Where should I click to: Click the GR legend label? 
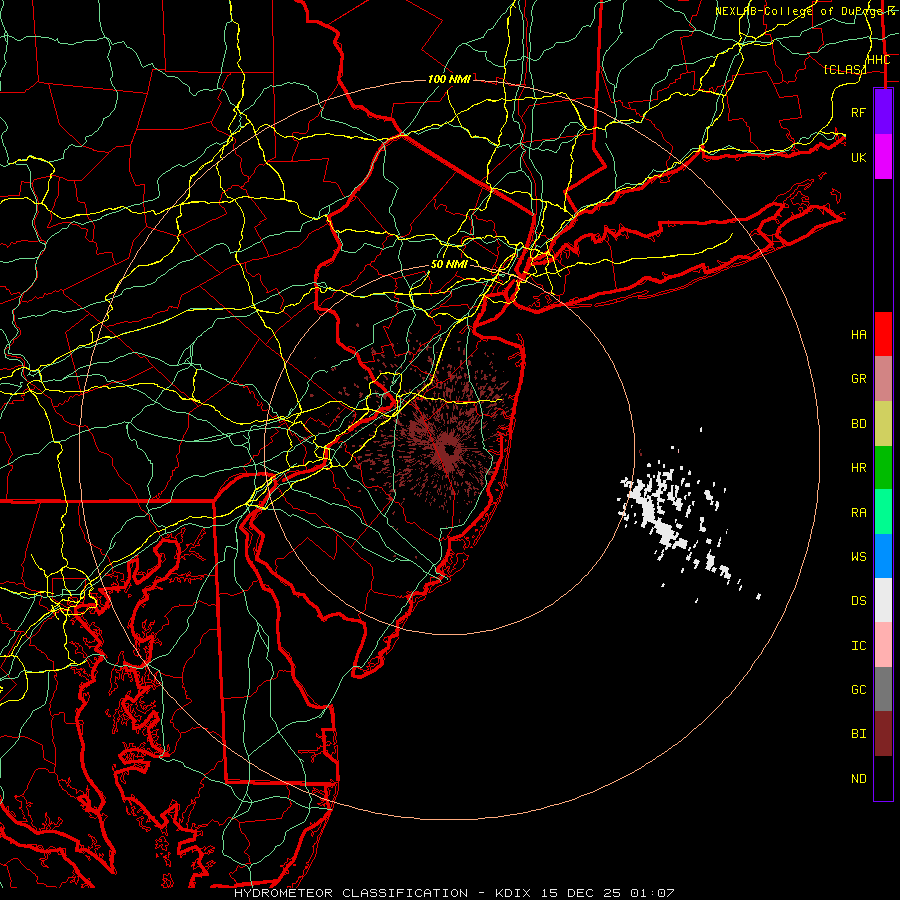click(858, 379)
